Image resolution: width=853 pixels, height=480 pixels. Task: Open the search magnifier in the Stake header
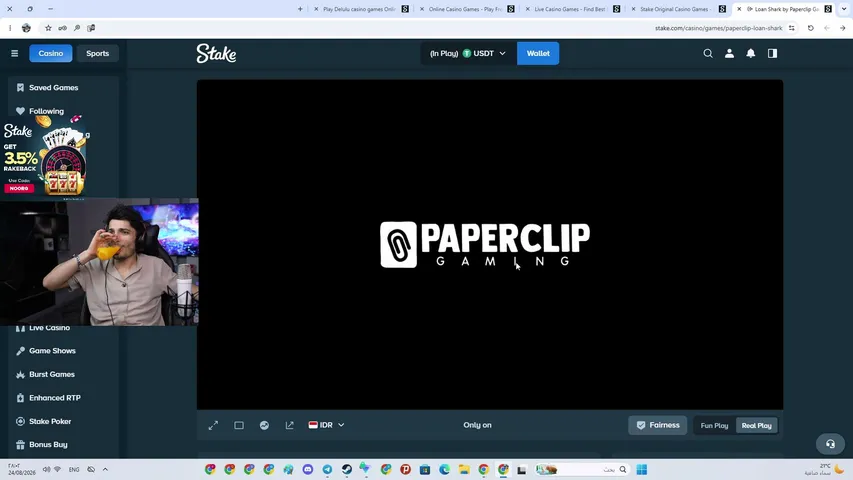[708, 53]
